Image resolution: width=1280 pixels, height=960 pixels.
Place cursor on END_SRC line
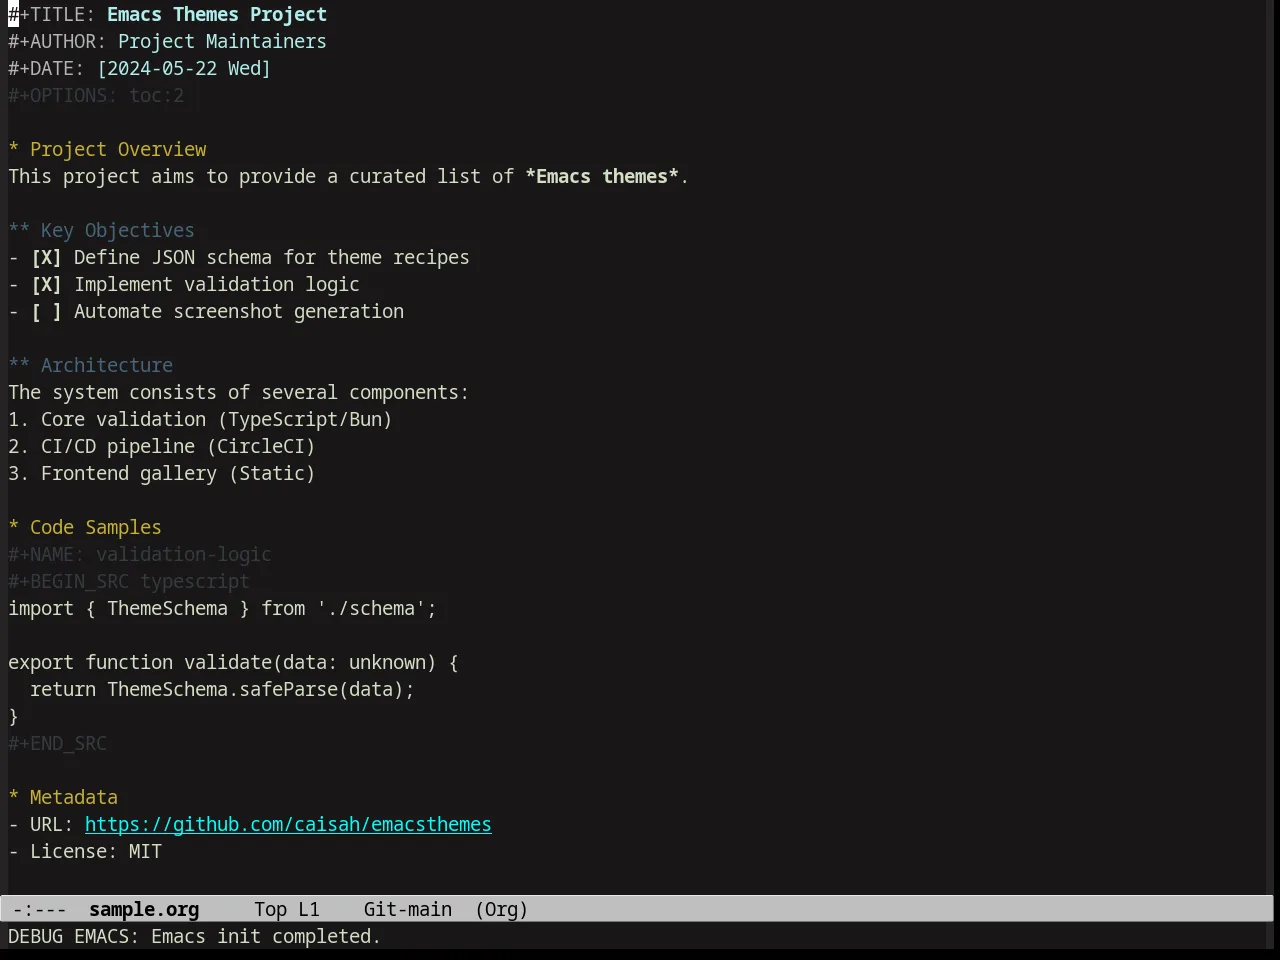(57, 744)
